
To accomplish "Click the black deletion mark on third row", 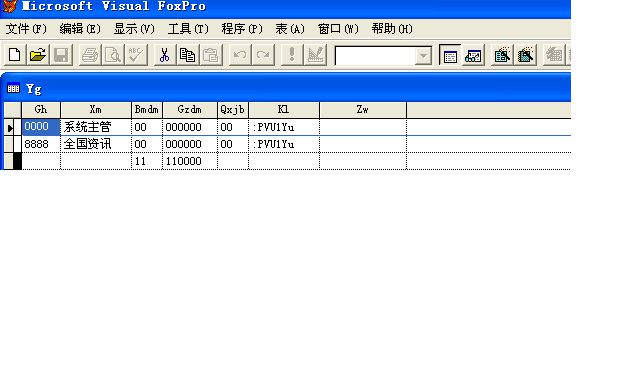I will (x=18, y=161).
